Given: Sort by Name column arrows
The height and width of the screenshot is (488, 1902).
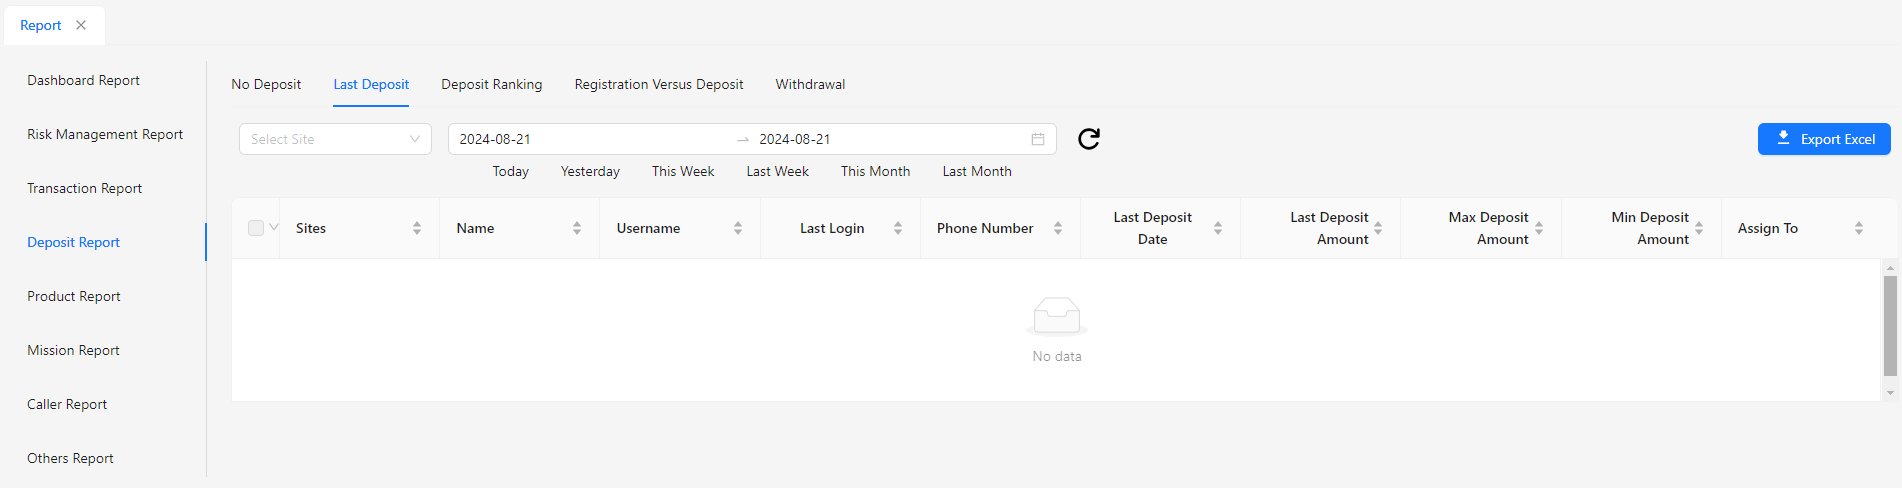Looking at the screenshot, I should coord(577,228).
